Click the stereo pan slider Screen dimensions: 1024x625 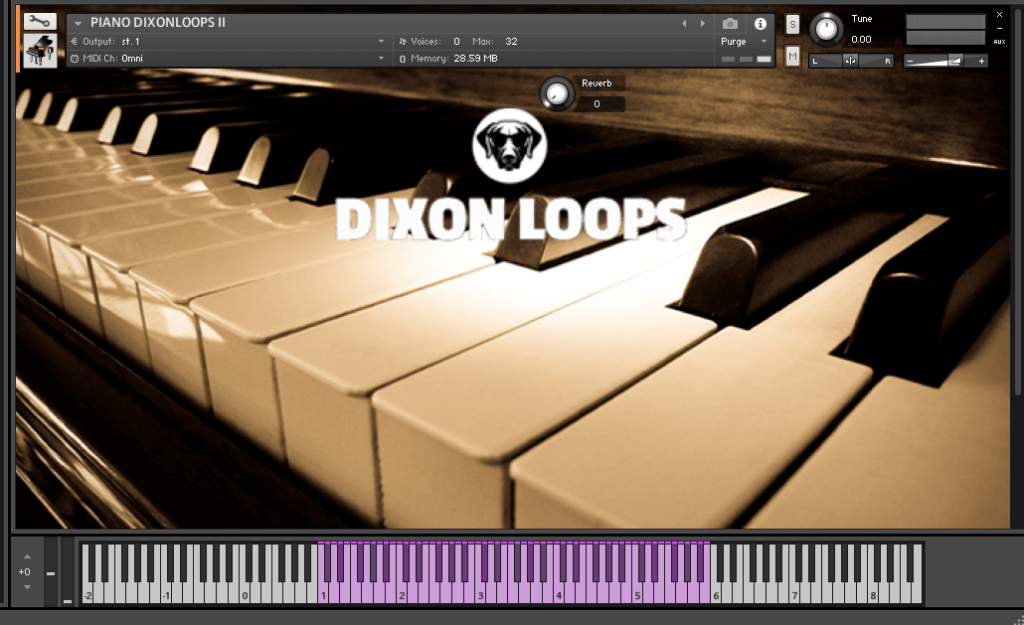coord(850,61)
